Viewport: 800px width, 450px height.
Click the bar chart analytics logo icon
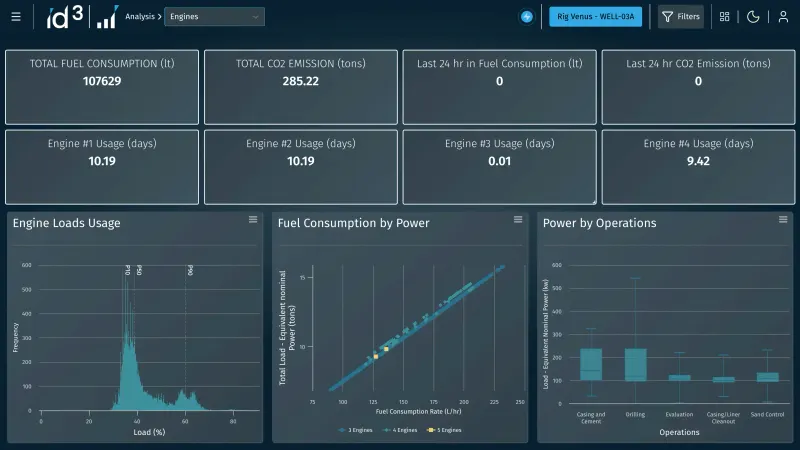[x=108, y=17]
